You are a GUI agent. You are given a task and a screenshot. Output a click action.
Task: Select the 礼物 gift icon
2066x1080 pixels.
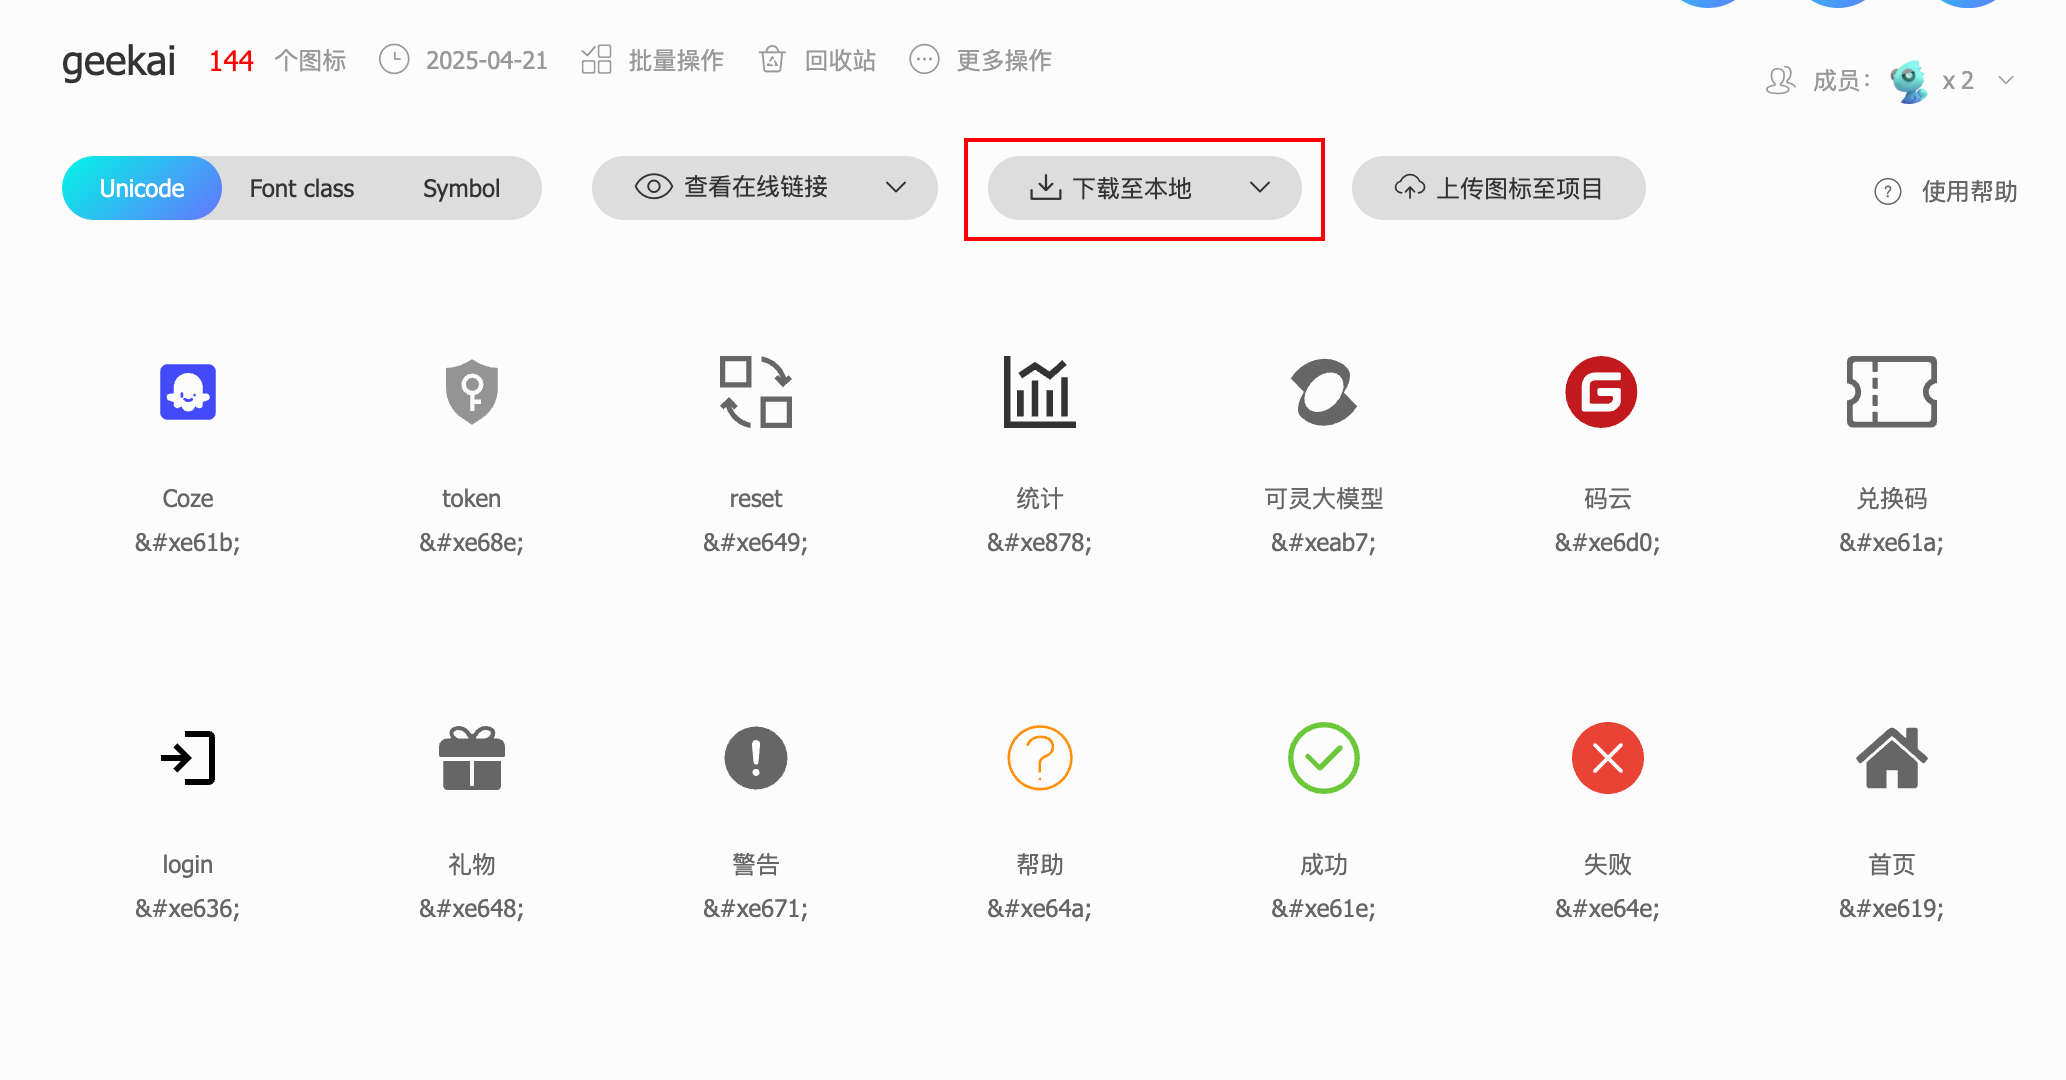tap(471, 758)
